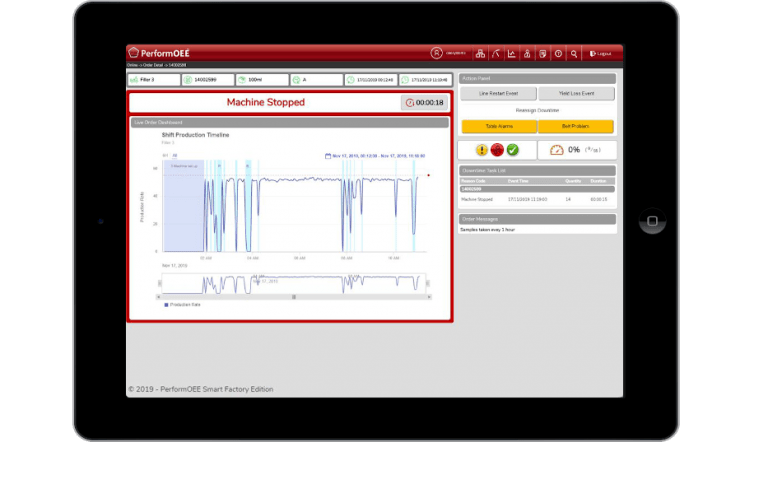Click the Shift Production Timeline title
Image resolution: width=768 pixels, height=479 pixels.
[x=195, y=135]
